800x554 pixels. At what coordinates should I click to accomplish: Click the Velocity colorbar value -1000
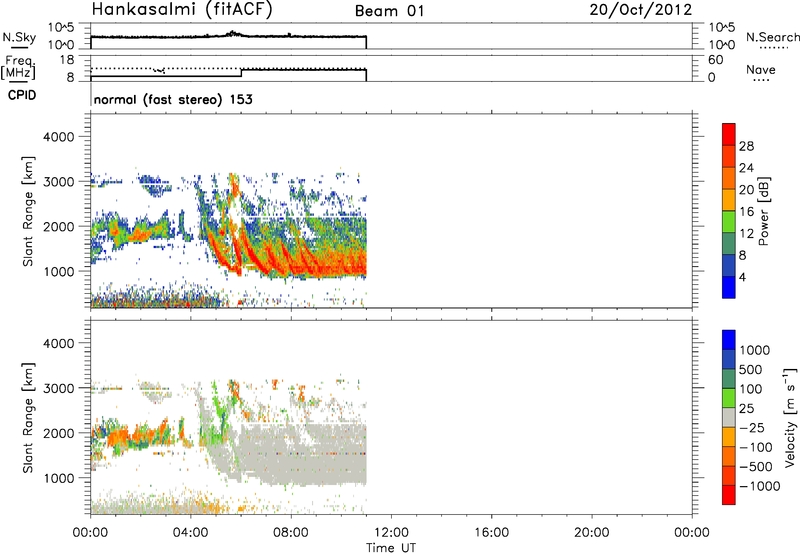point(760,486)
